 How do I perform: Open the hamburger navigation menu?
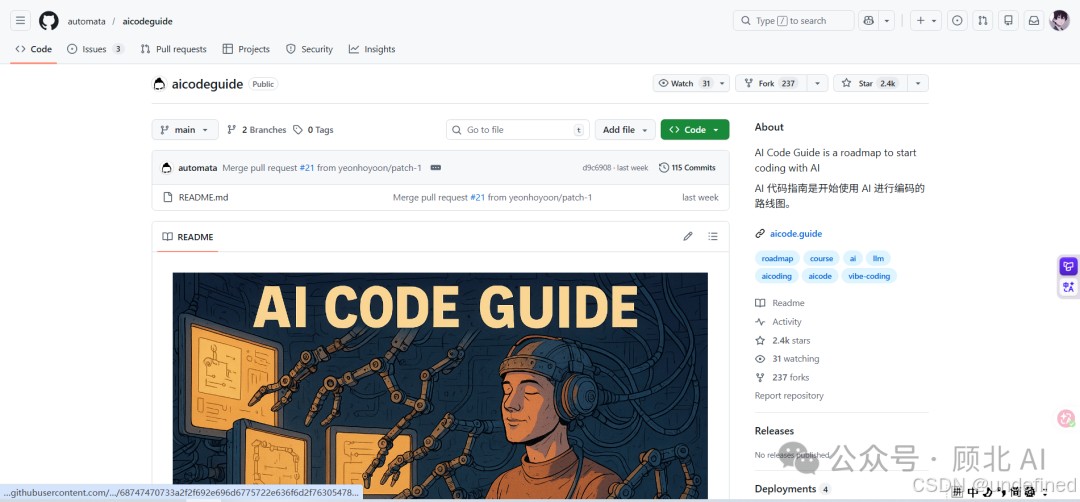[20, 21]
